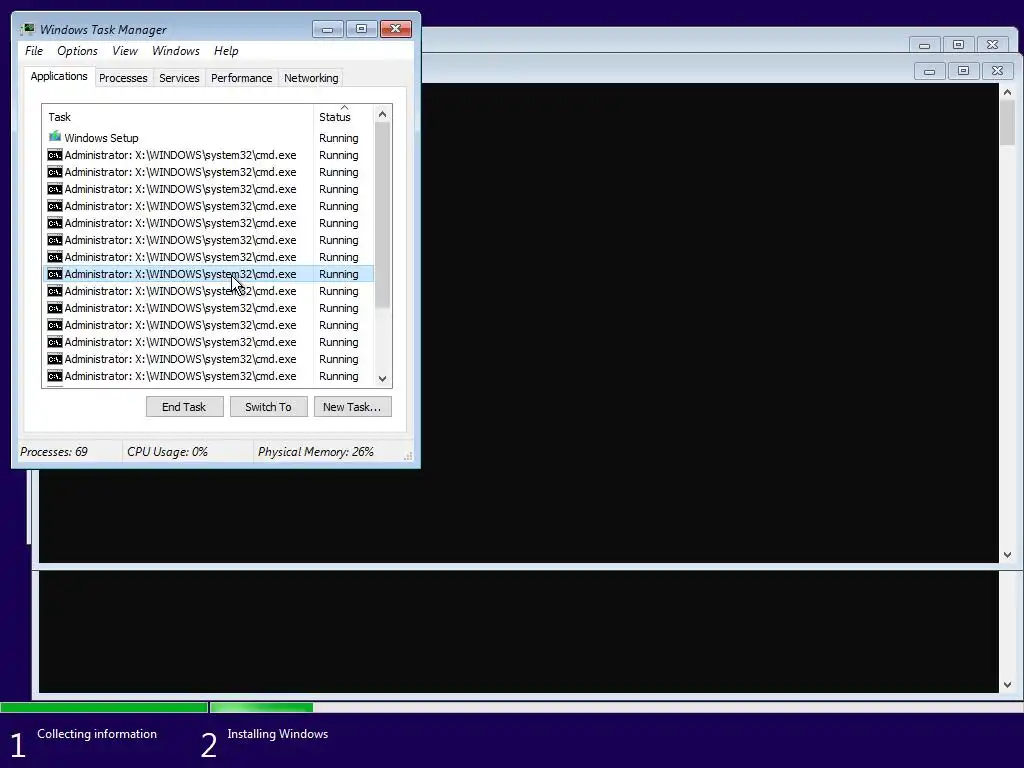This screenshot has width=1024, height=768.
Task: Click the Task Manager title bar icon
Action: (27, 29)
